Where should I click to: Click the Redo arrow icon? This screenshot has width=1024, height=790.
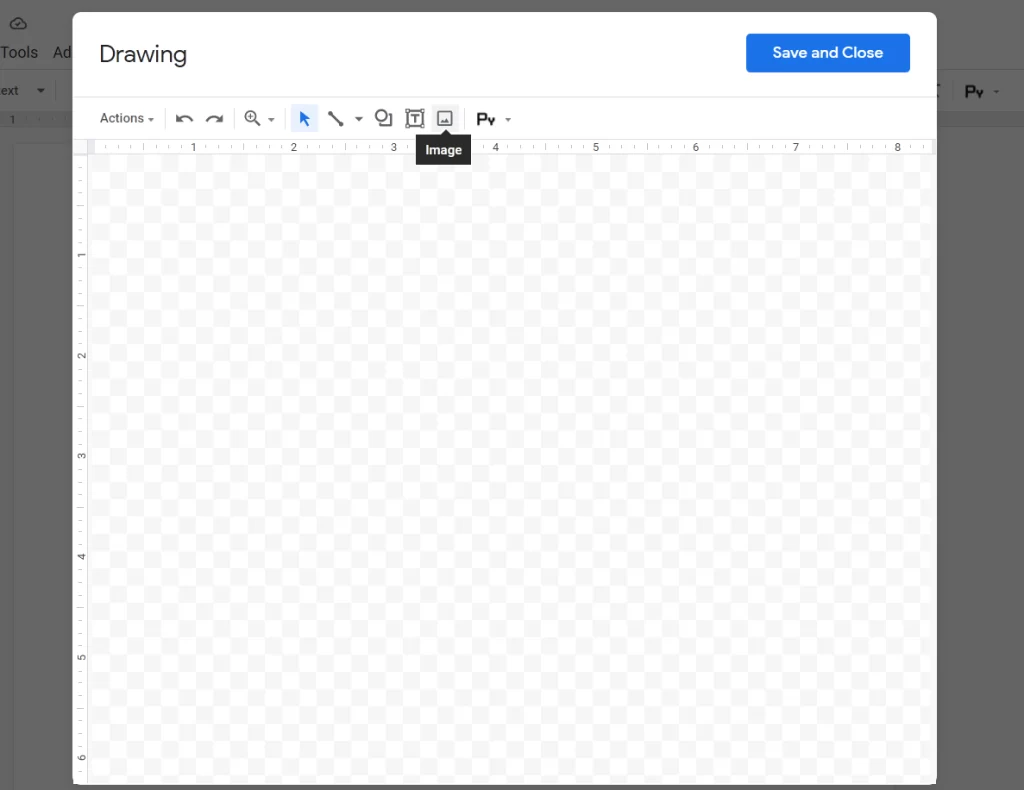pyautogui.click(x=214, y=118)
